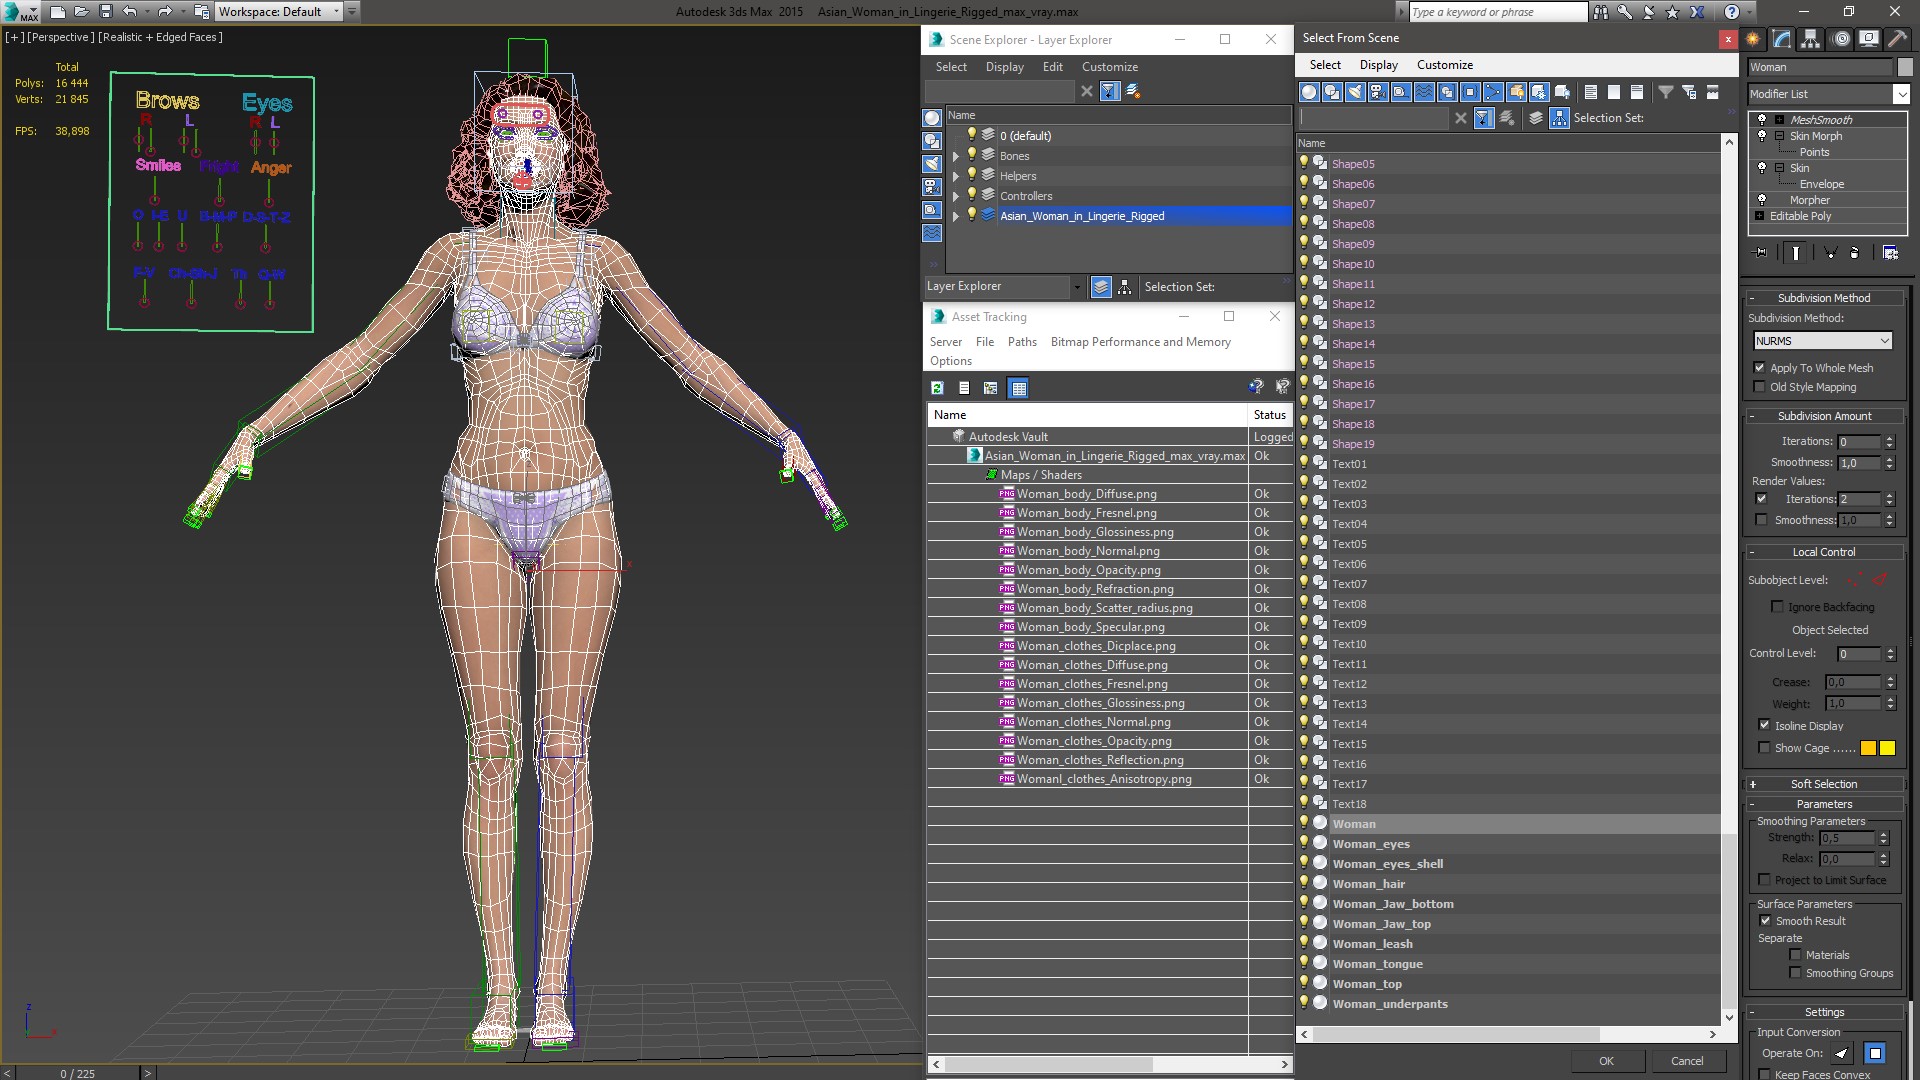Open Workspace Default dropdown
The width and height of the screenshot is (1920, 1080).
click(278, 12)
